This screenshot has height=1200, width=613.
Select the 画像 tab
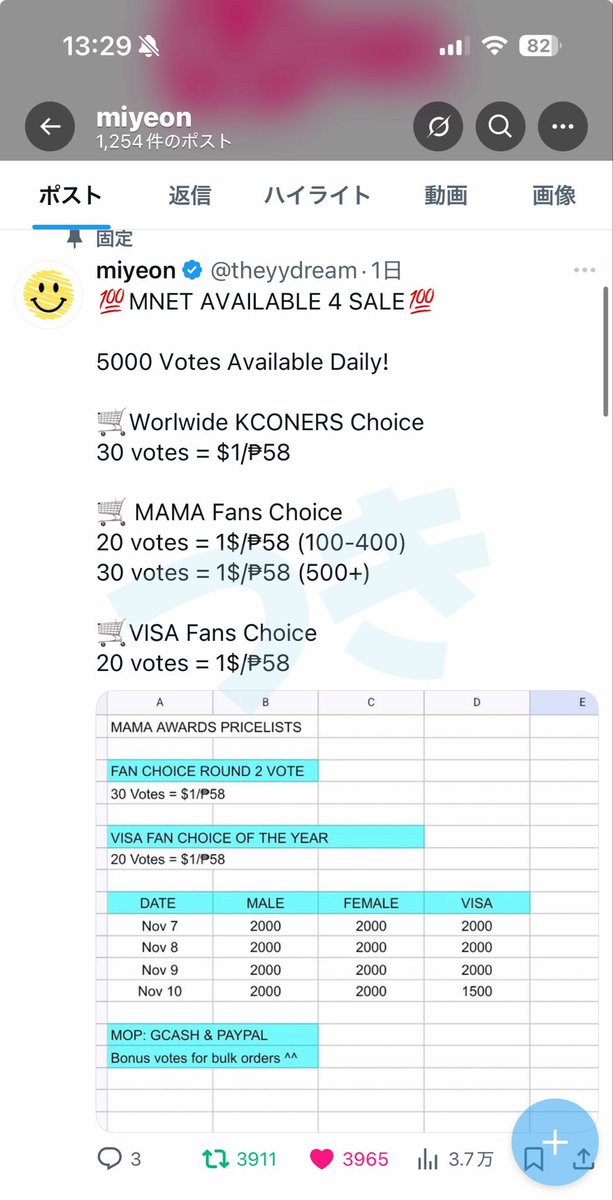tap(554, 195)
